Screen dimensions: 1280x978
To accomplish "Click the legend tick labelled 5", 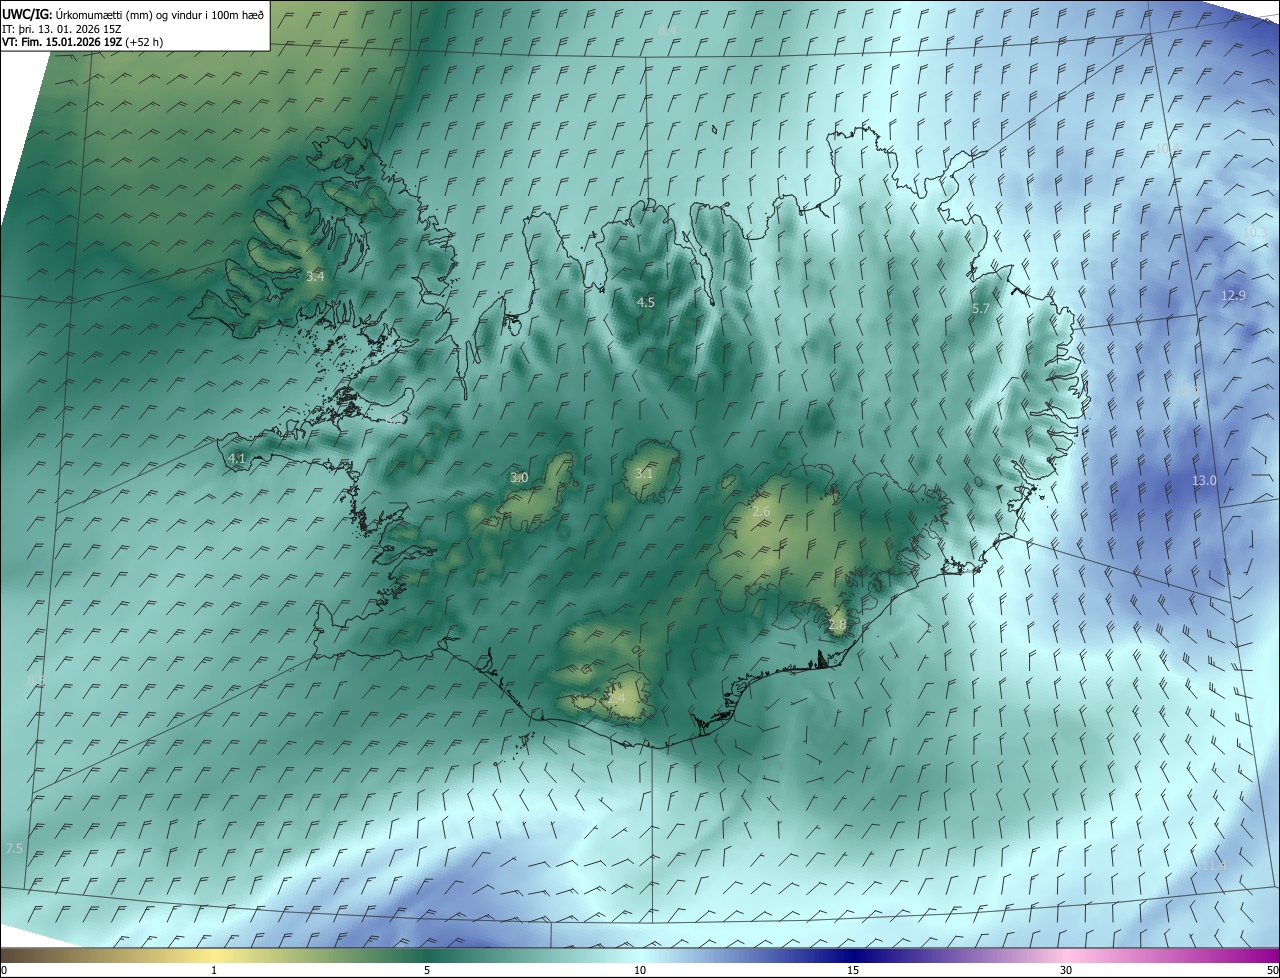I will 427,970.
